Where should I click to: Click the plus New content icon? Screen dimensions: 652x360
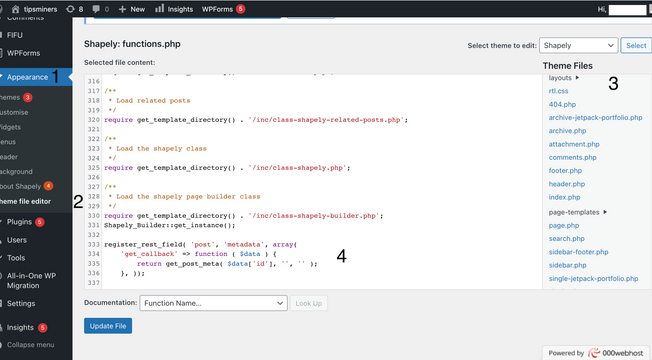click(x=122, y=9)
